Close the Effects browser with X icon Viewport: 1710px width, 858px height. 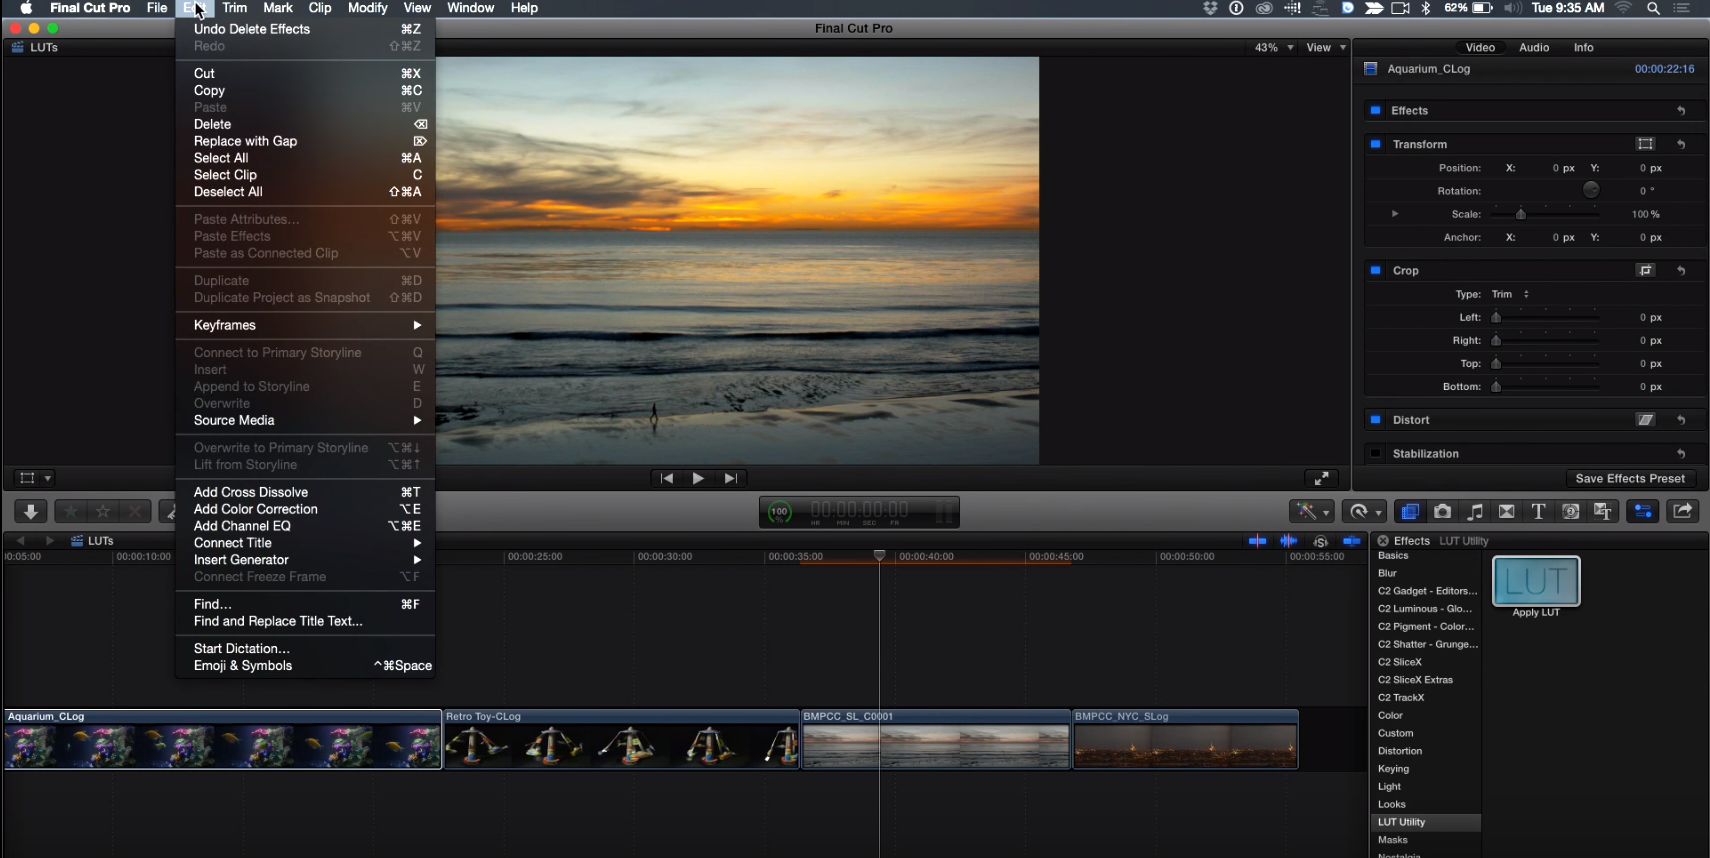click(1383, 541)
